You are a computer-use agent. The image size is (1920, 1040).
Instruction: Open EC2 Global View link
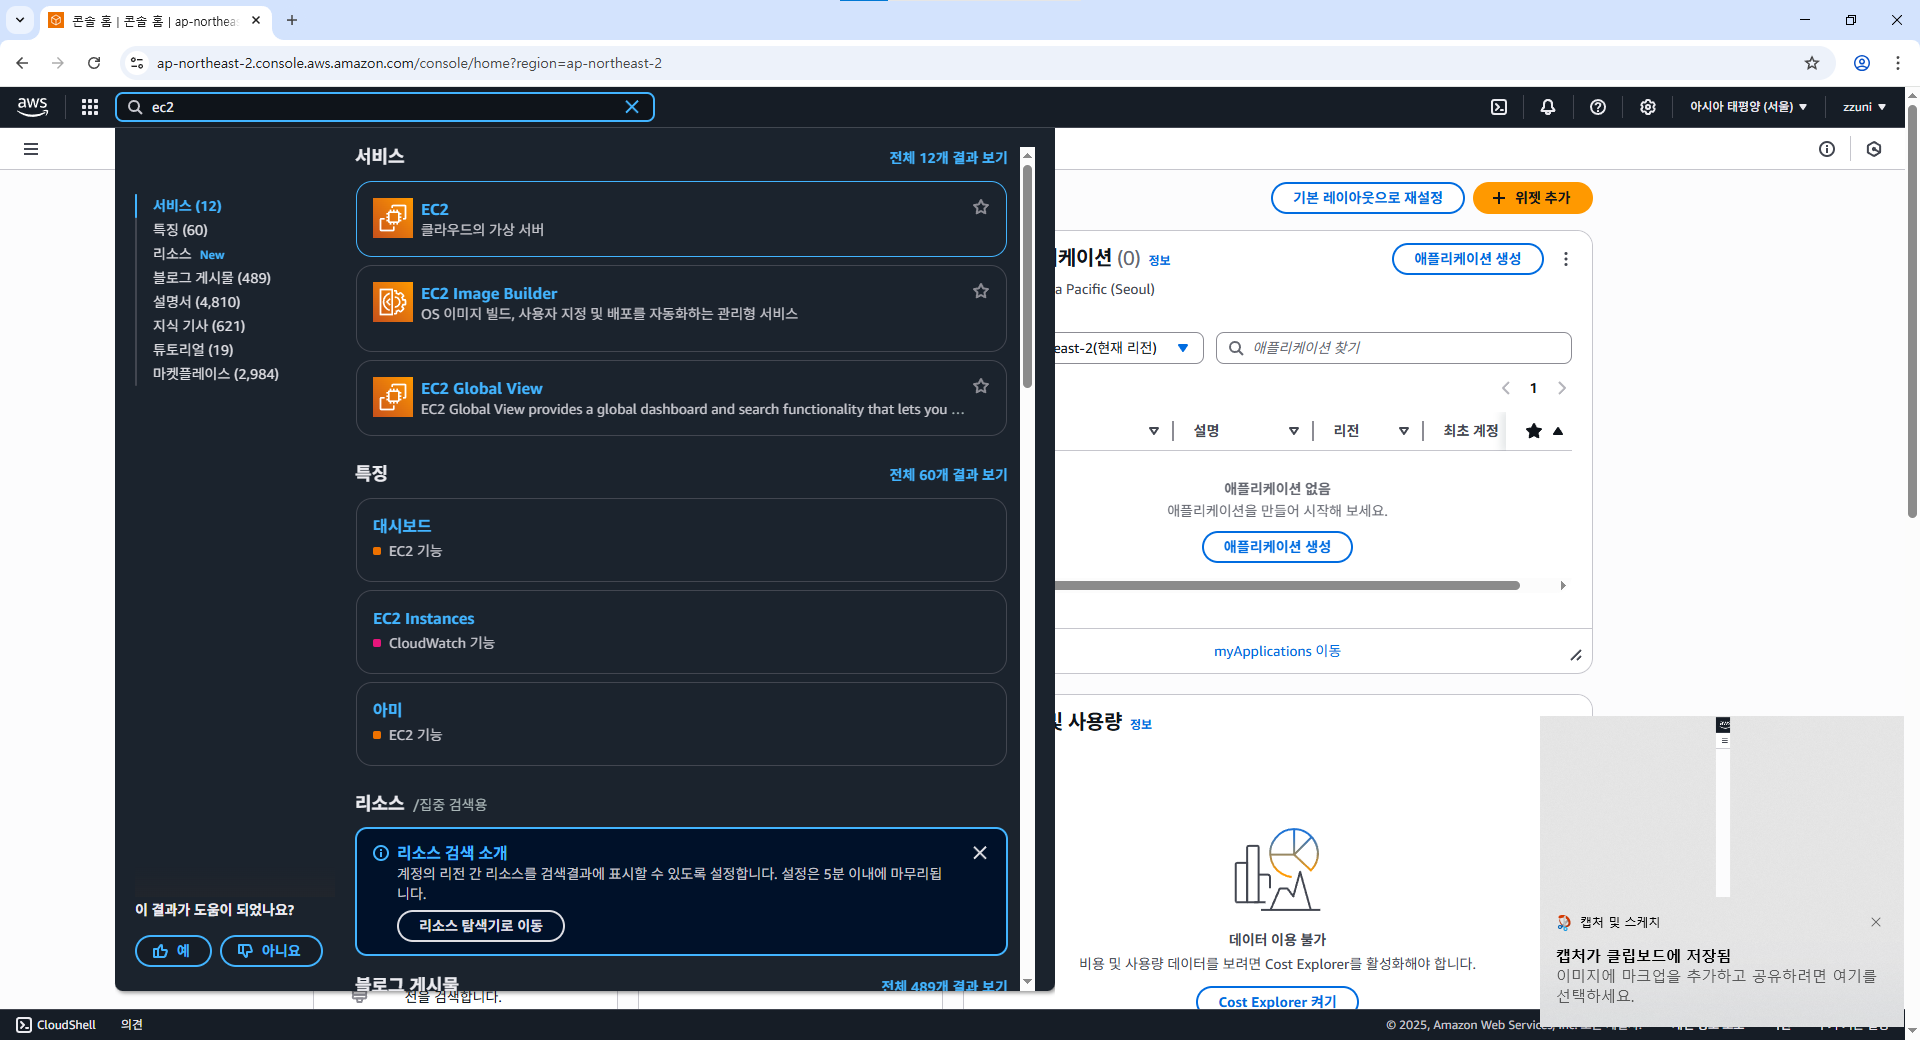(x=482, y=388)
